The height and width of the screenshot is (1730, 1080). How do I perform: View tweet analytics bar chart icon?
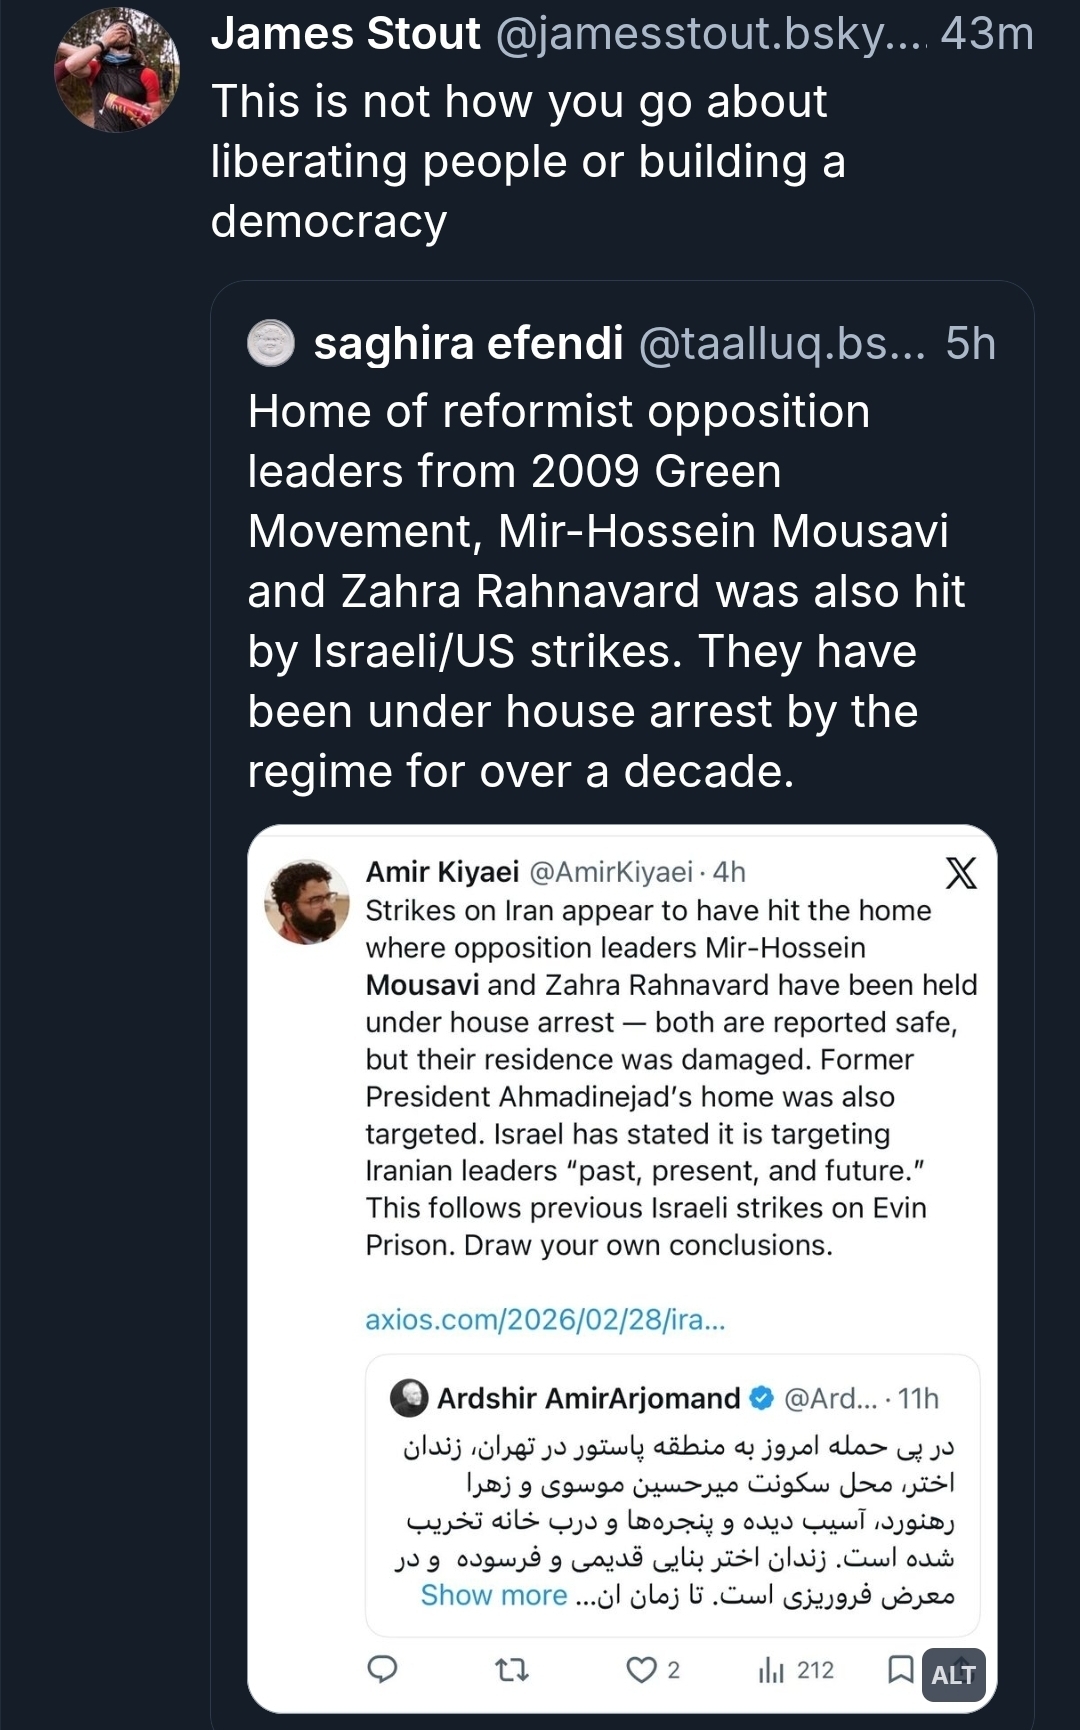pyautogui.click(x=771, y=1669)
